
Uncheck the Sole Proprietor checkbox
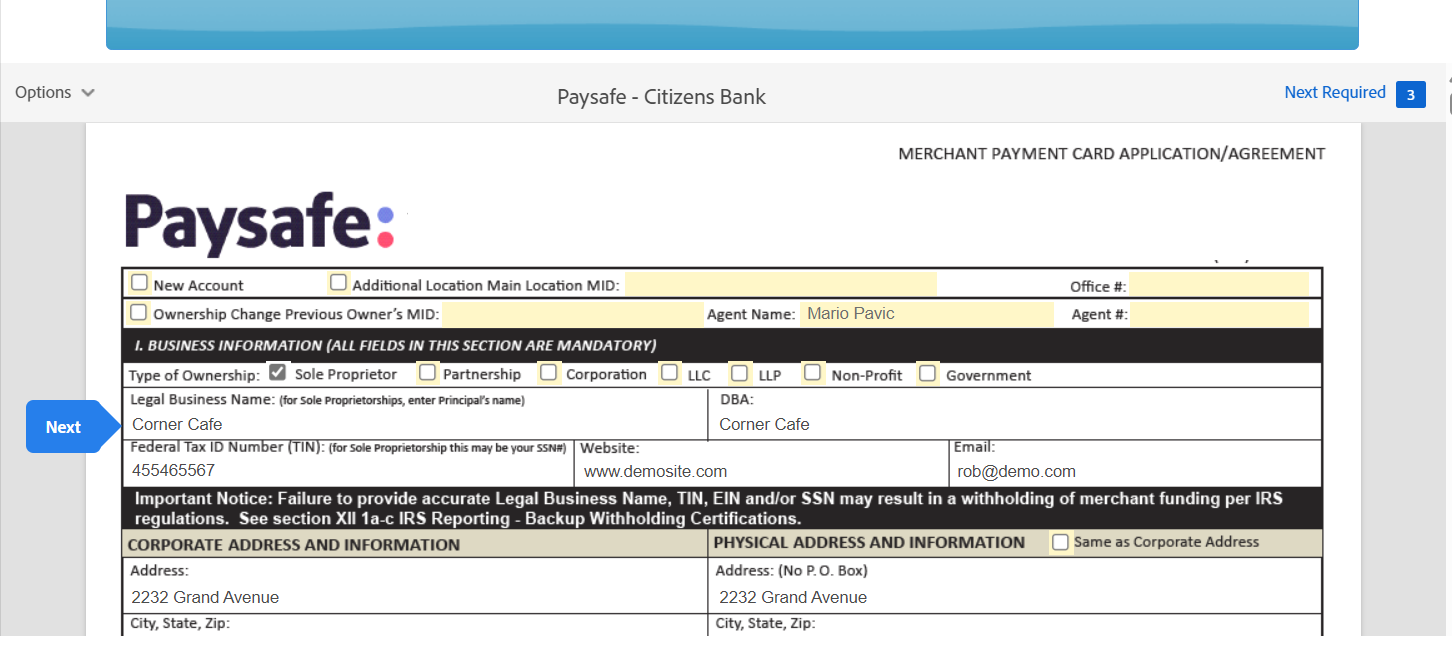(x=278, y=373)
